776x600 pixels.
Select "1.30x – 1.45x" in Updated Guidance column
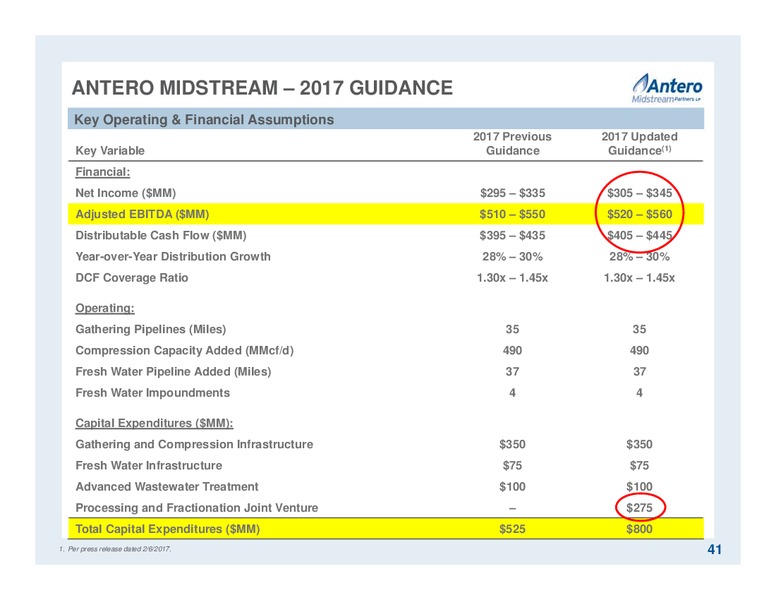(639, 278)
